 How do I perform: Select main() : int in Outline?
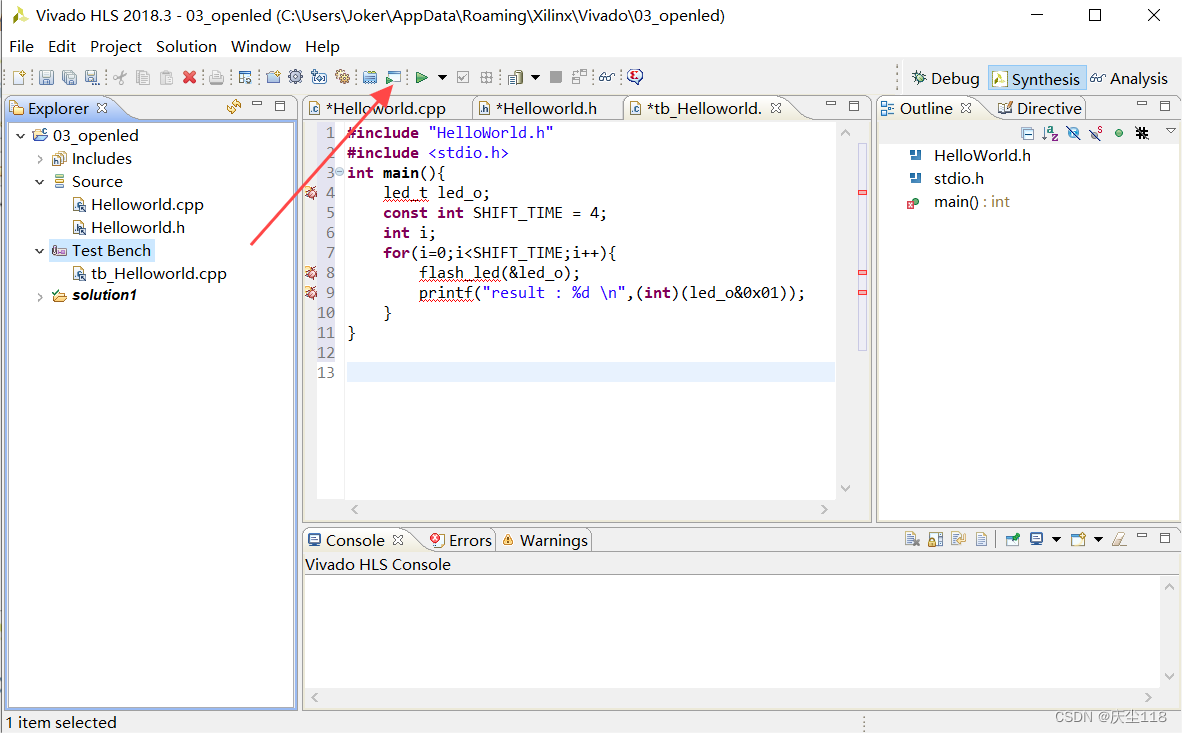[x=972, y=202]
